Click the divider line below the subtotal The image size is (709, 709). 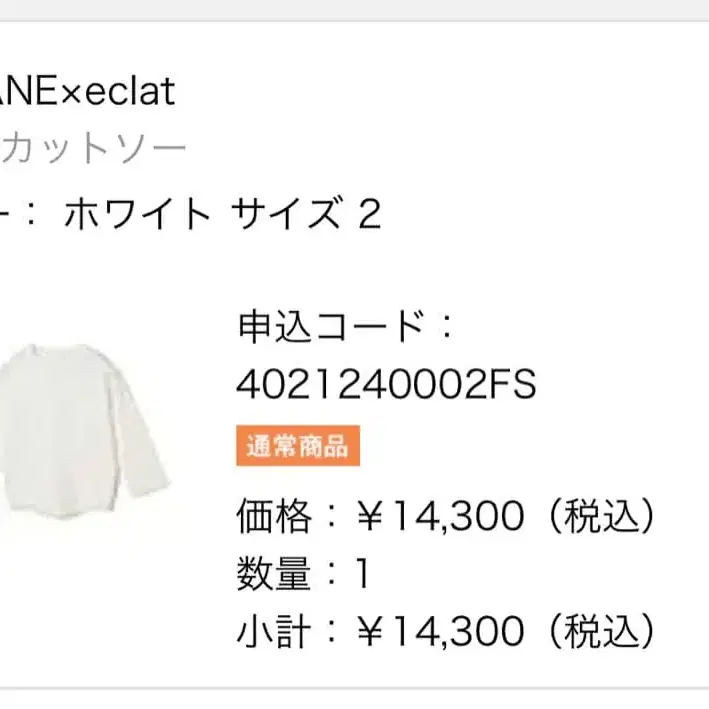pos(354,689)
